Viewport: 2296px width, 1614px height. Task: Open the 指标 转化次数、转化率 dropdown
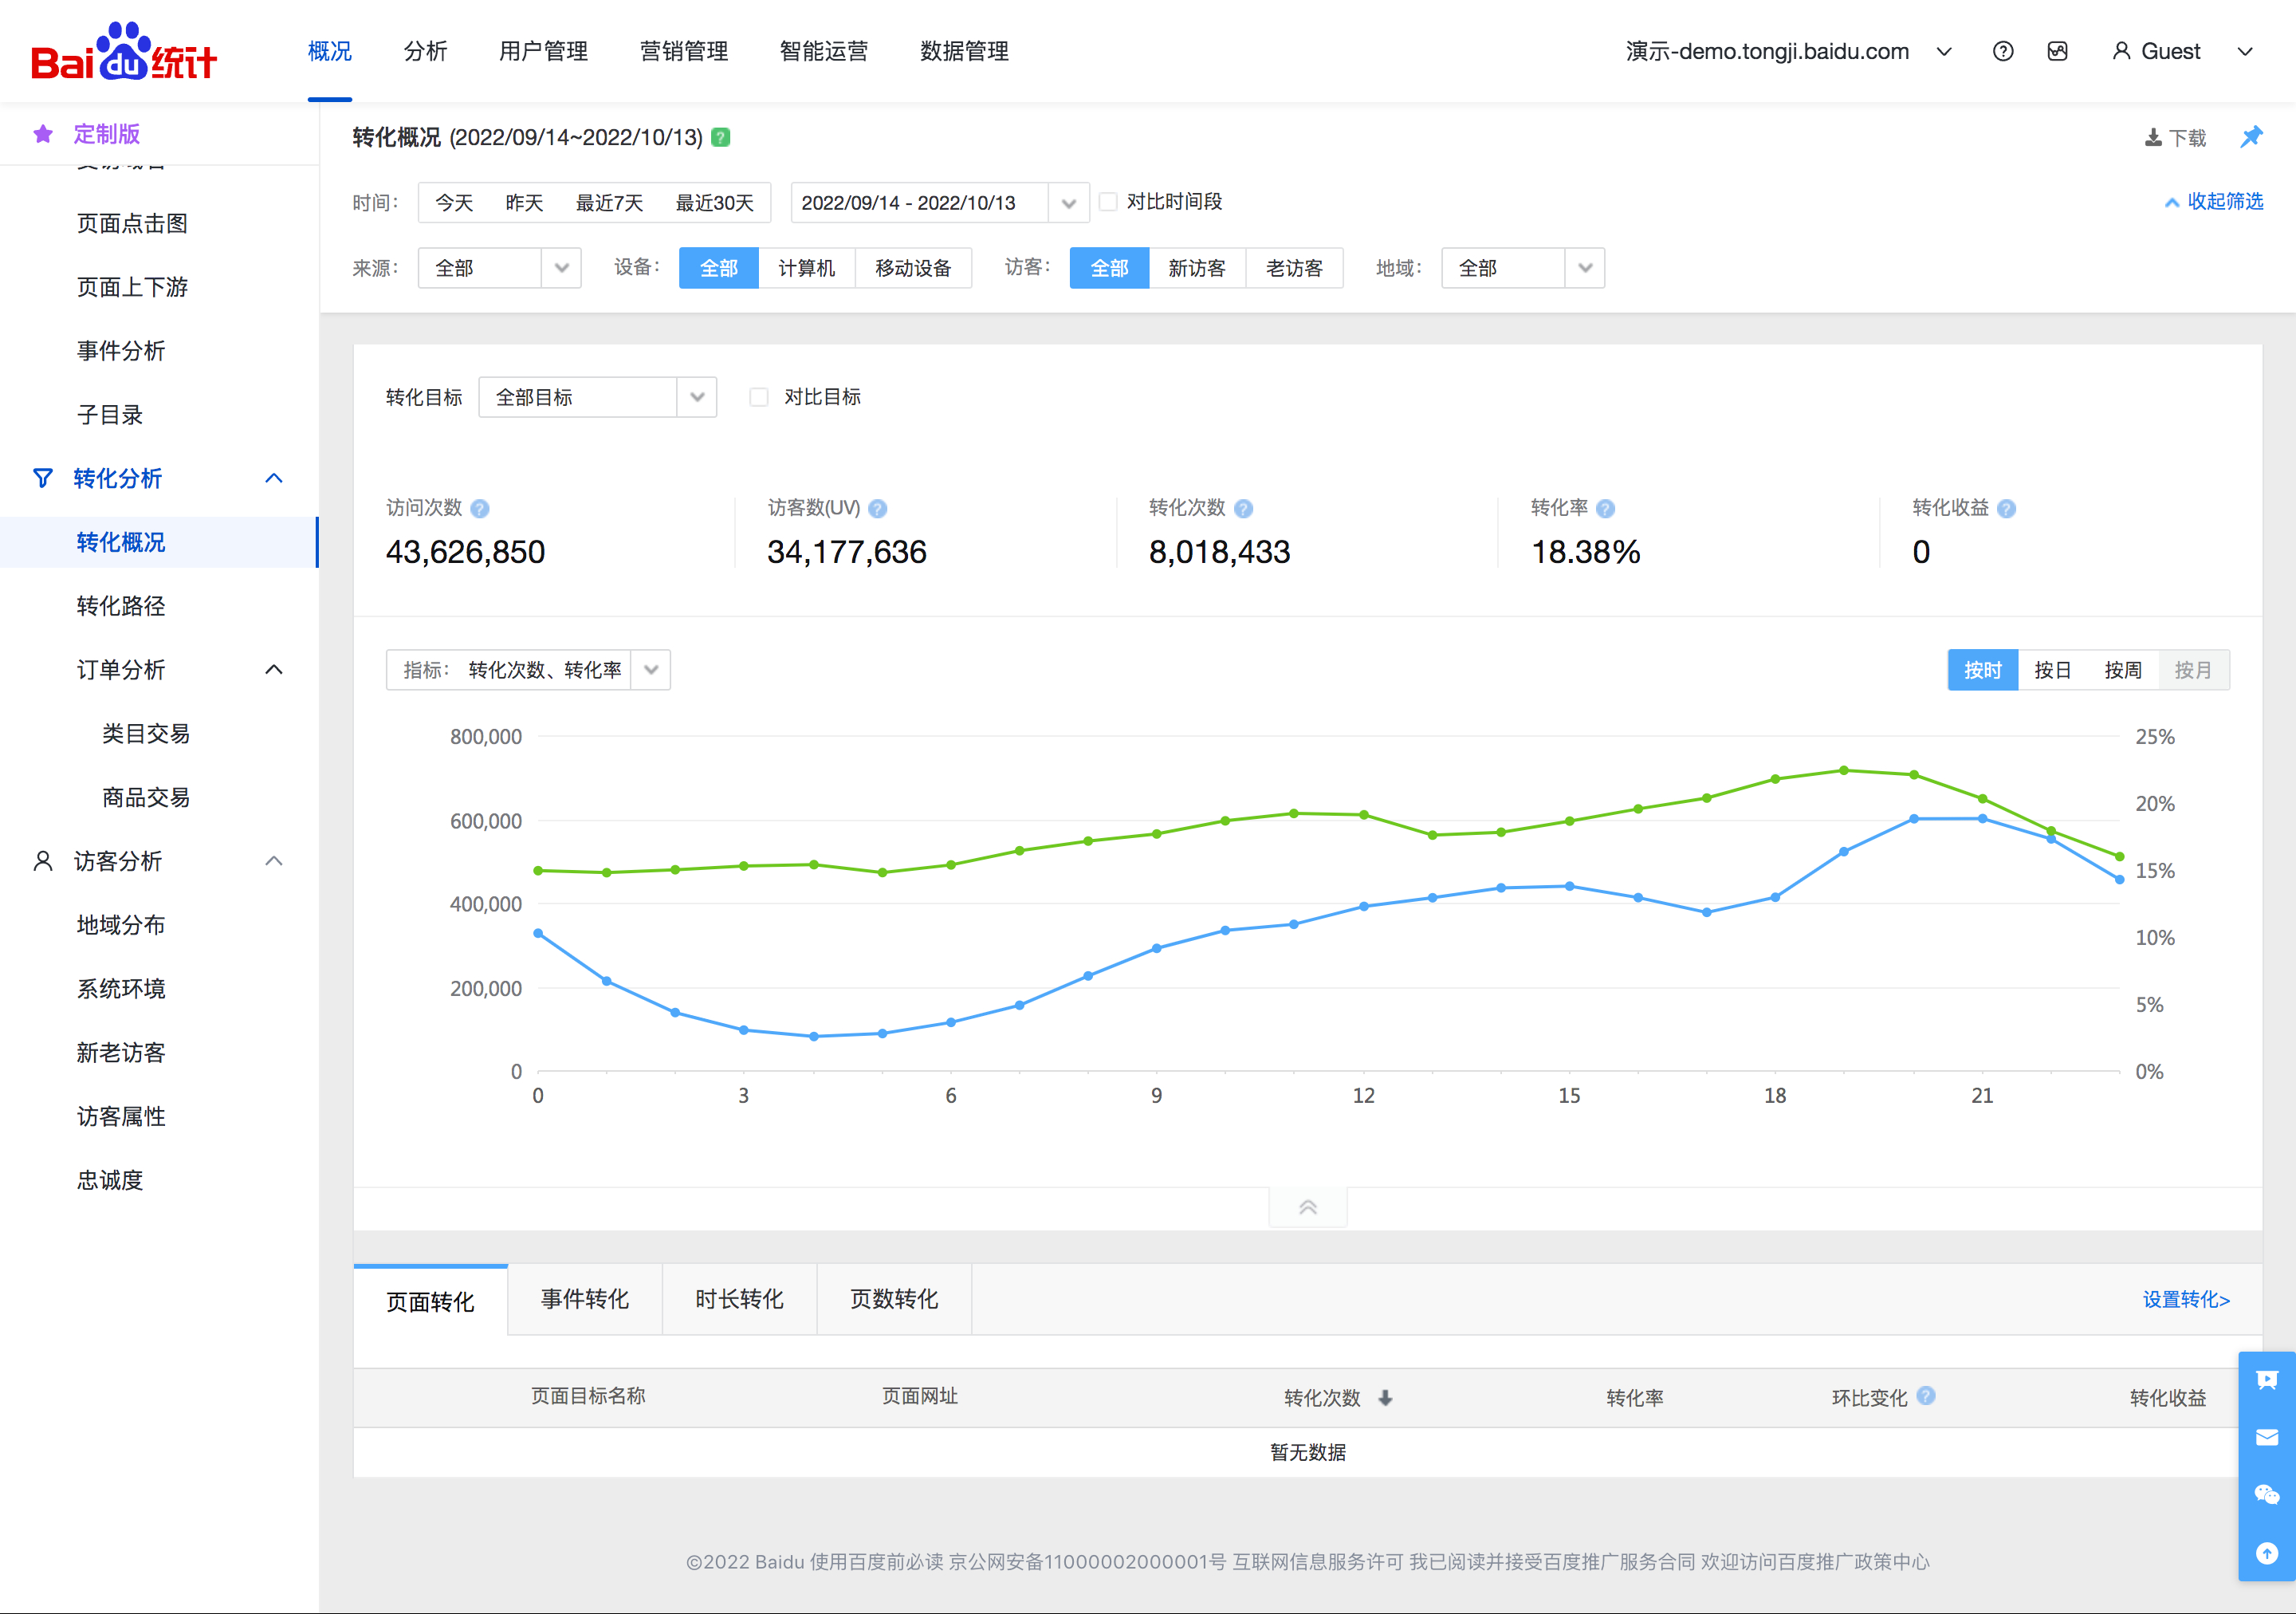click(528, 670)
